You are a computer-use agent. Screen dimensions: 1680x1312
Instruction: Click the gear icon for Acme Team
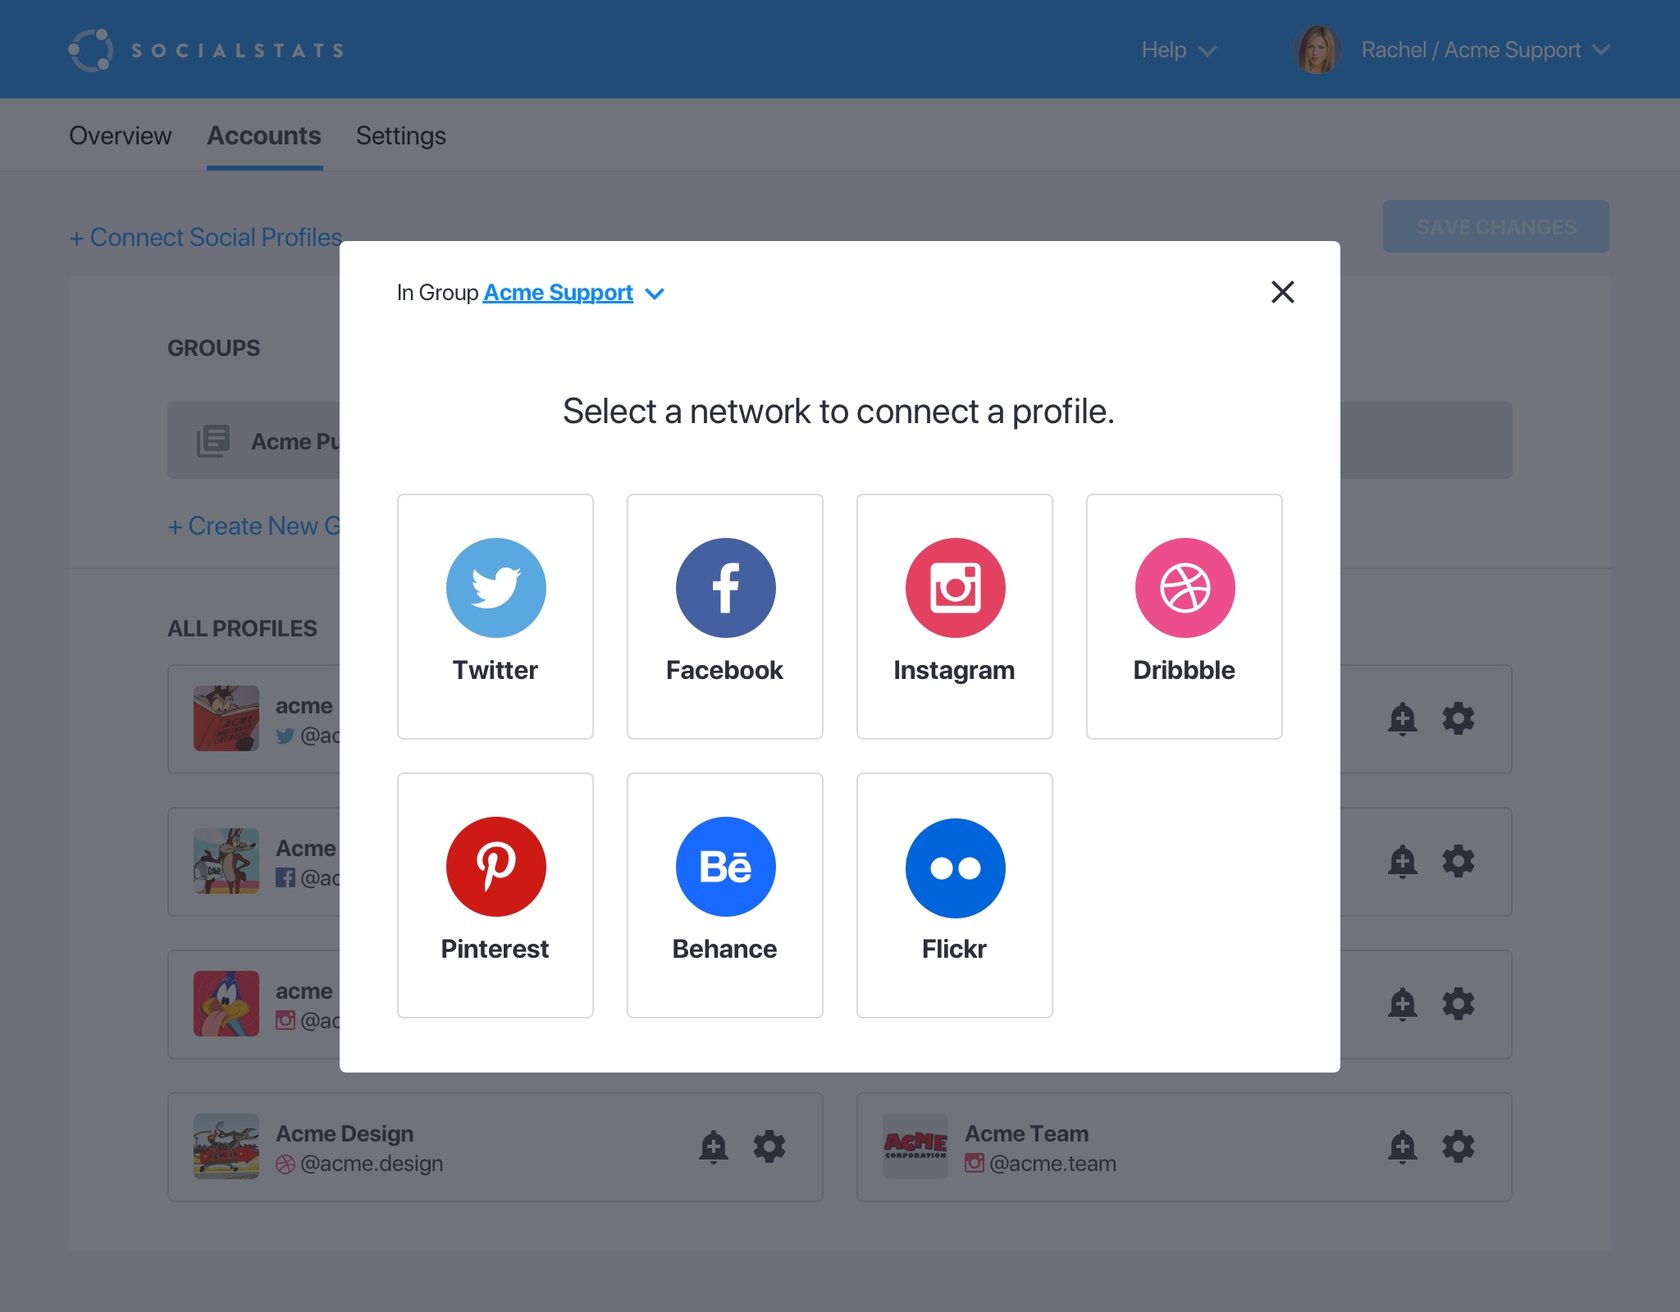pyautogui.click(x=1458, y=1146)
